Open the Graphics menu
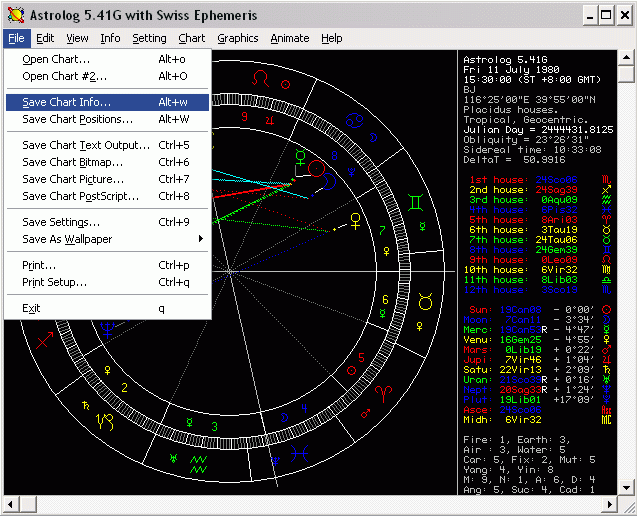The image size is (637, 516). 238,38
